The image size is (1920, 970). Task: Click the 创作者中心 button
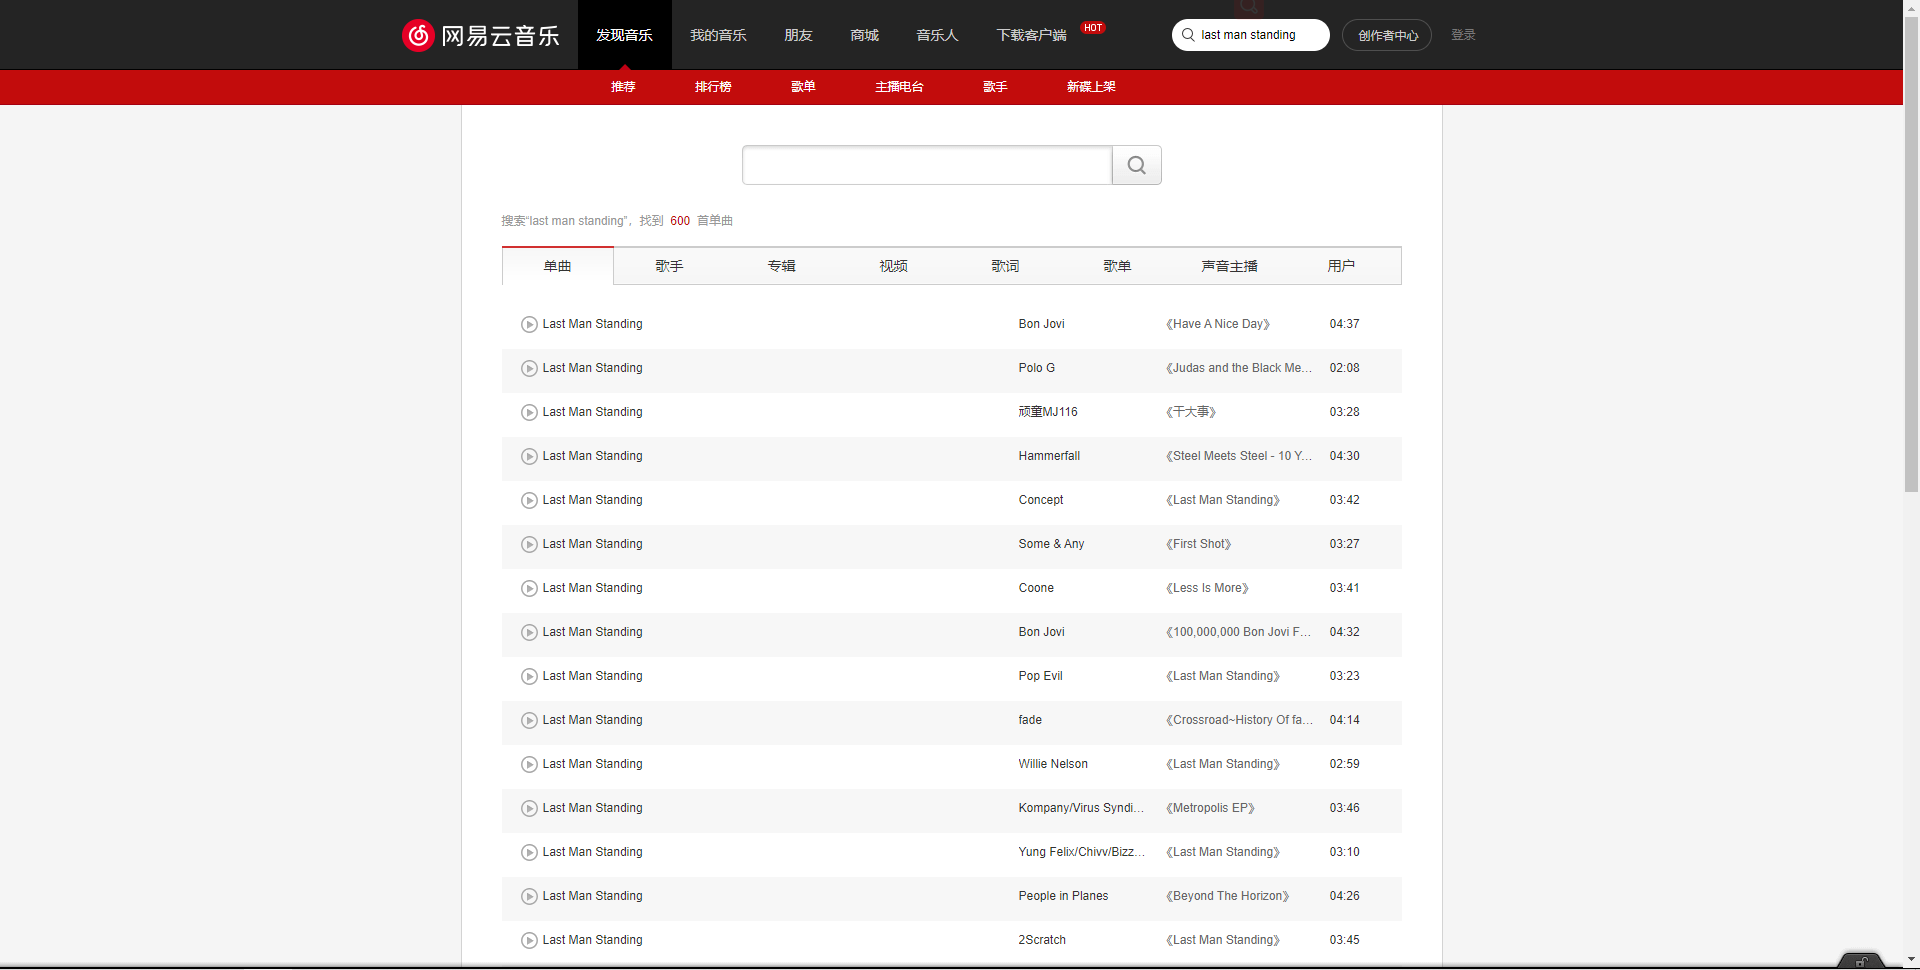1387,35
